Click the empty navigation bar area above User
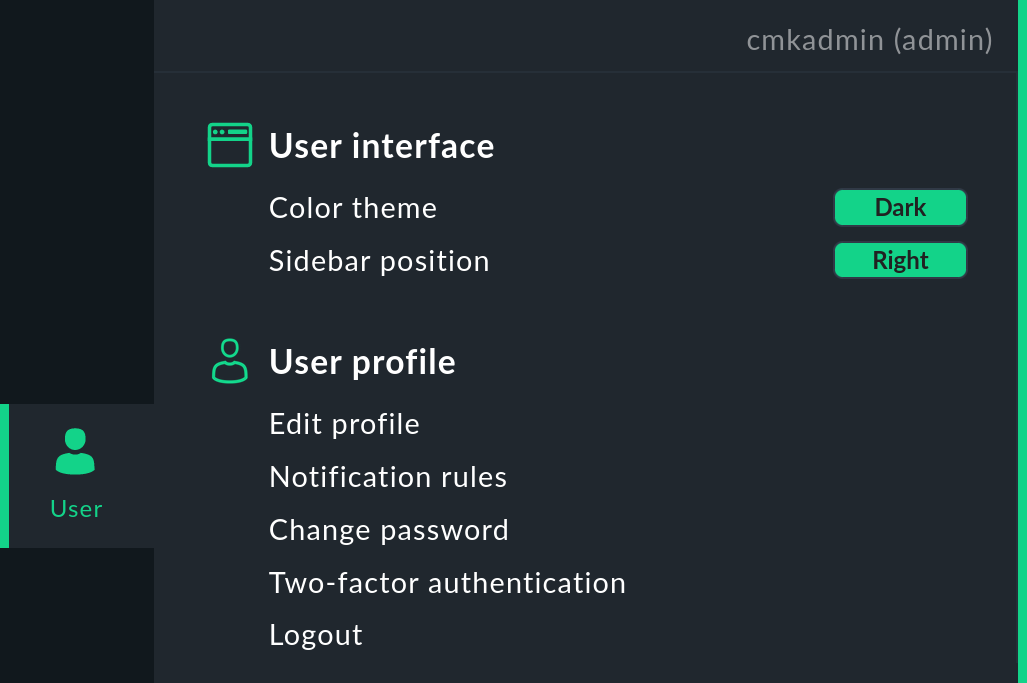The image size is (1027, 683). pyautogui.click(x=76, y=200)
